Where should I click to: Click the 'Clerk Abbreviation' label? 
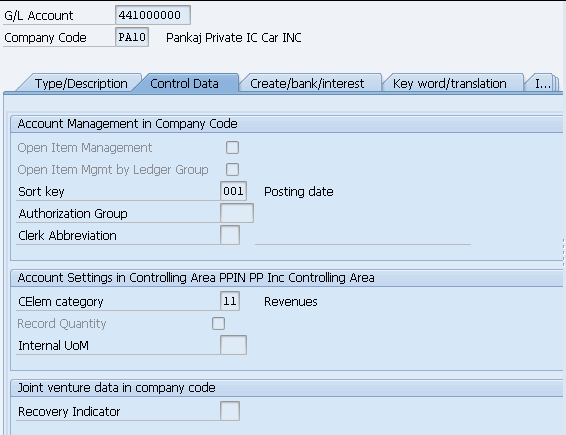pos(67,236)
